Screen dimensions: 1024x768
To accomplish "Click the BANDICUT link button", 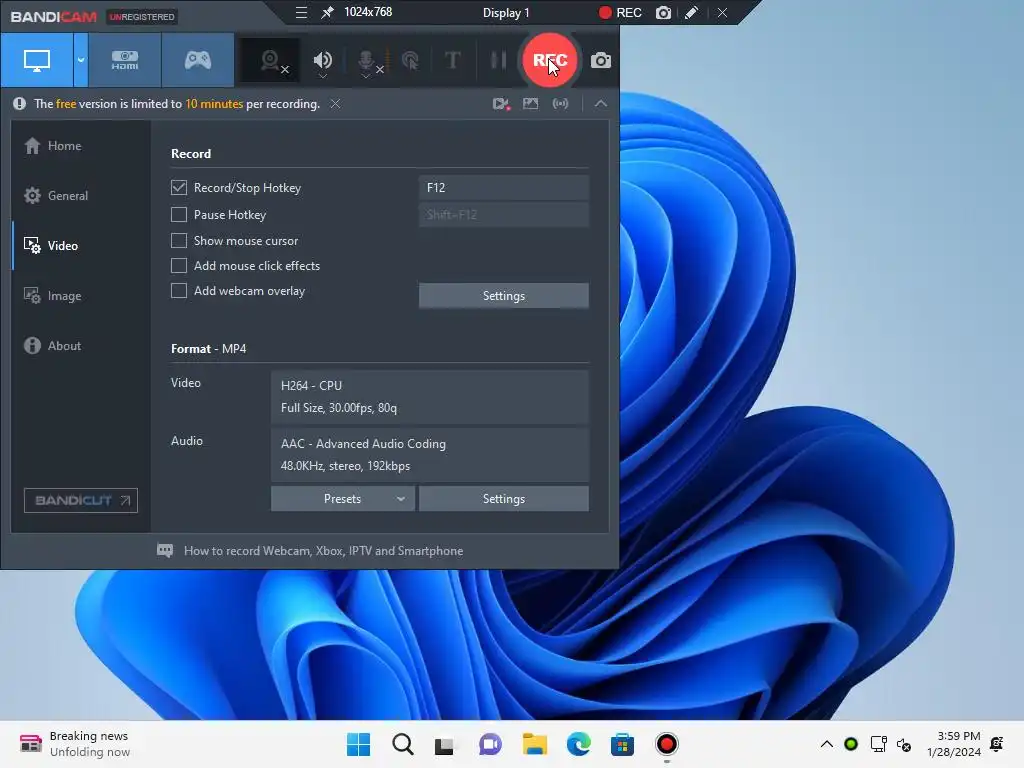I will [81, 500].
